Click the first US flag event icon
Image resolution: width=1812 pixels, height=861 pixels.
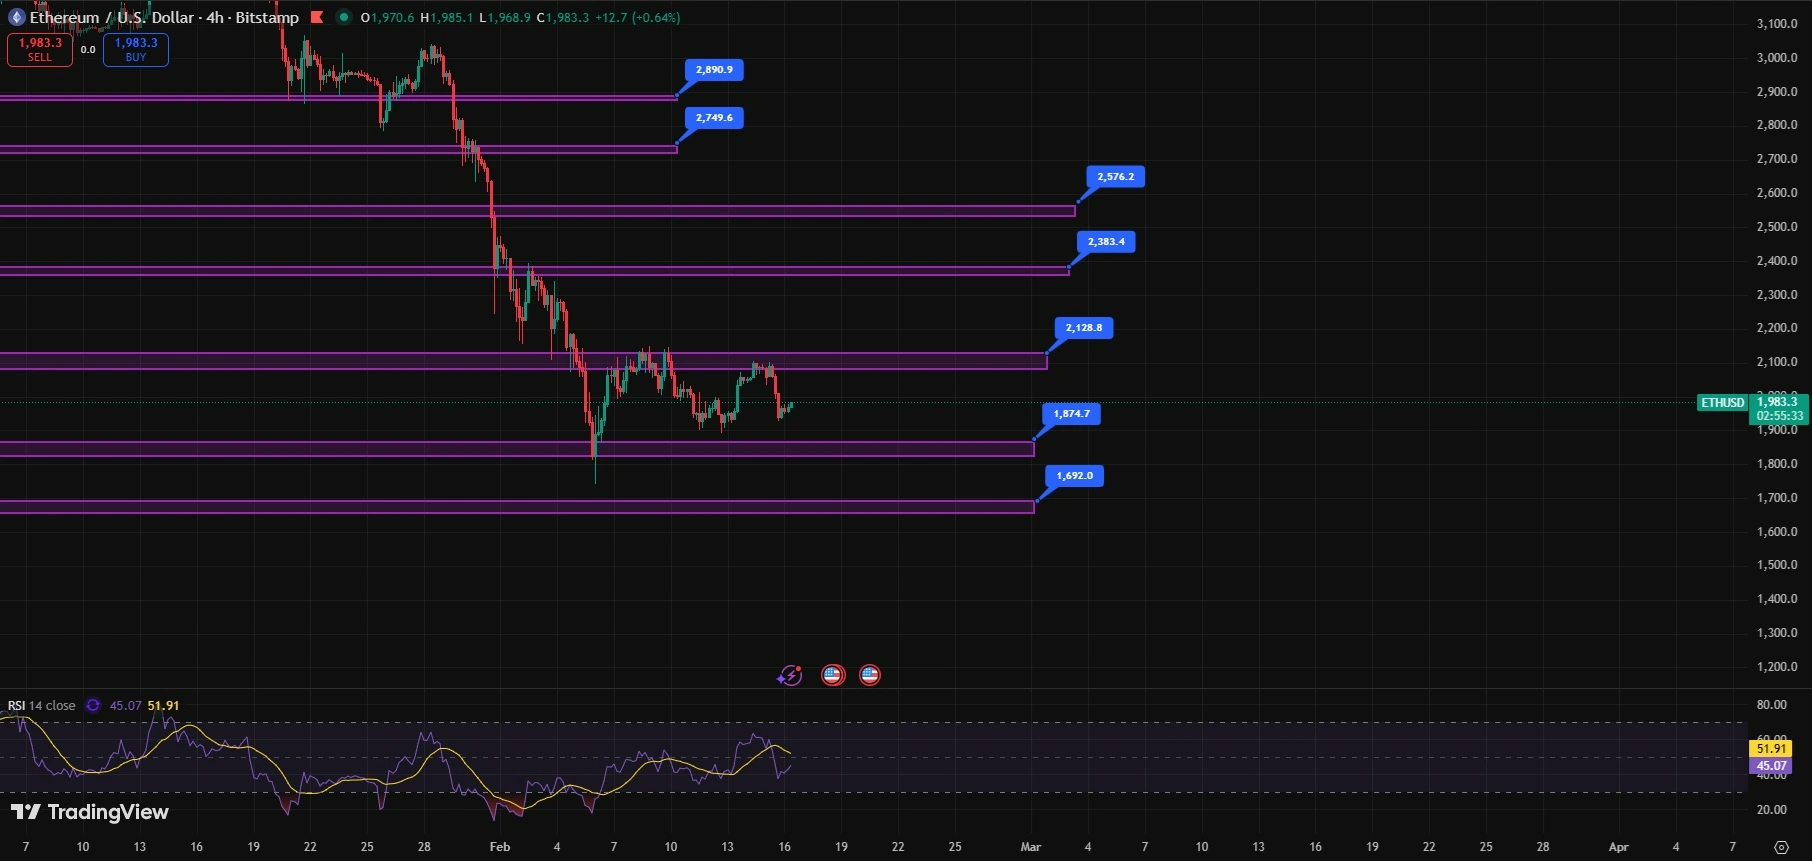click(832, 675)
